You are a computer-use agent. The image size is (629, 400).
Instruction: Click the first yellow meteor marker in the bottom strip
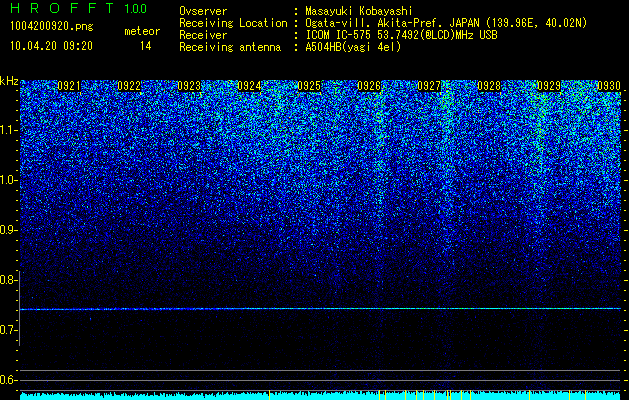(x=269, y=395)
